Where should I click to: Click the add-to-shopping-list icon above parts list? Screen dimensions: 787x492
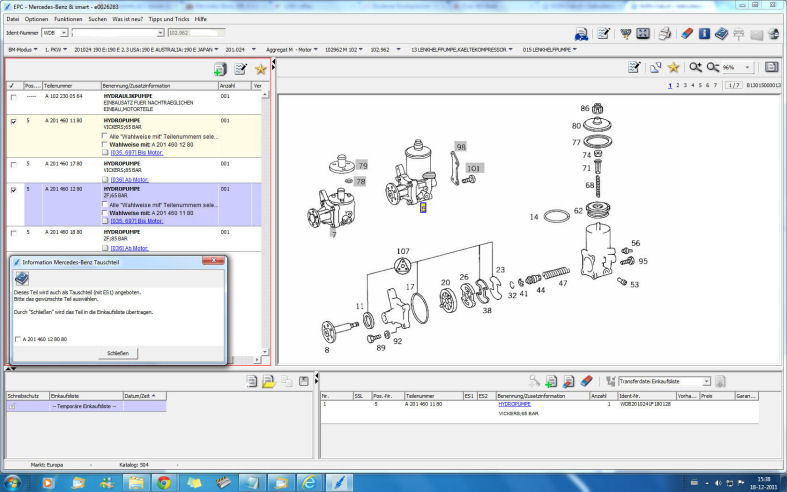coord(220,69)
